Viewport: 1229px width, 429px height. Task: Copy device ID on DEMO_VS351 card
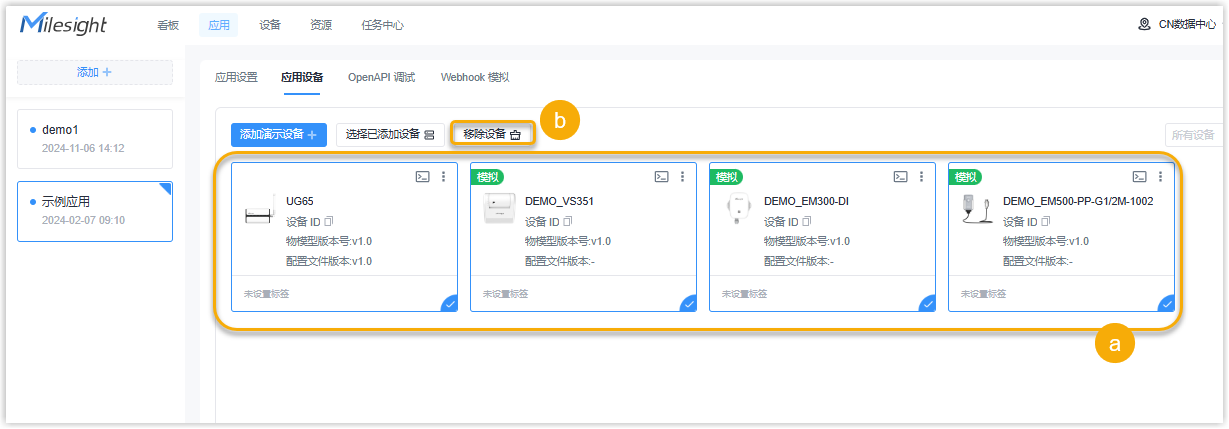pyautogui.click(x=567, y=221)
